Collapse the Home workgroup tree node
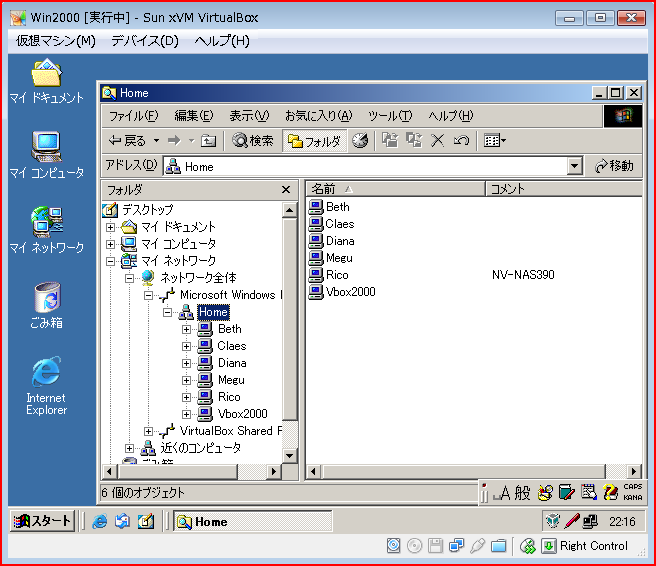This screenshot has width=656, height=566. [168, 312]
